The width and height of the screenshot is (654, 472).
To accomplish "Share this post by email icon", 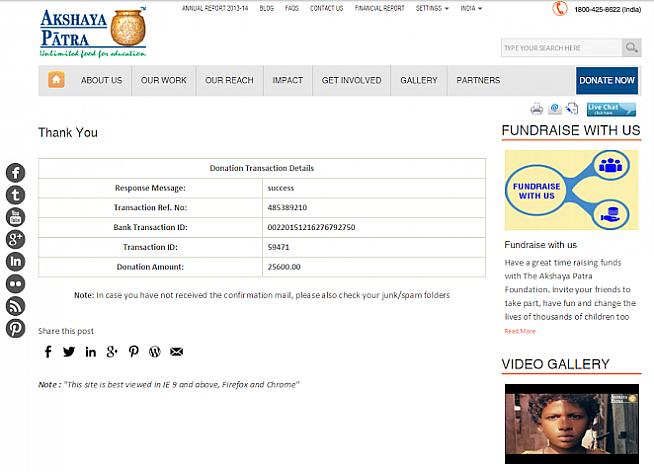I will tap(177, 351).
